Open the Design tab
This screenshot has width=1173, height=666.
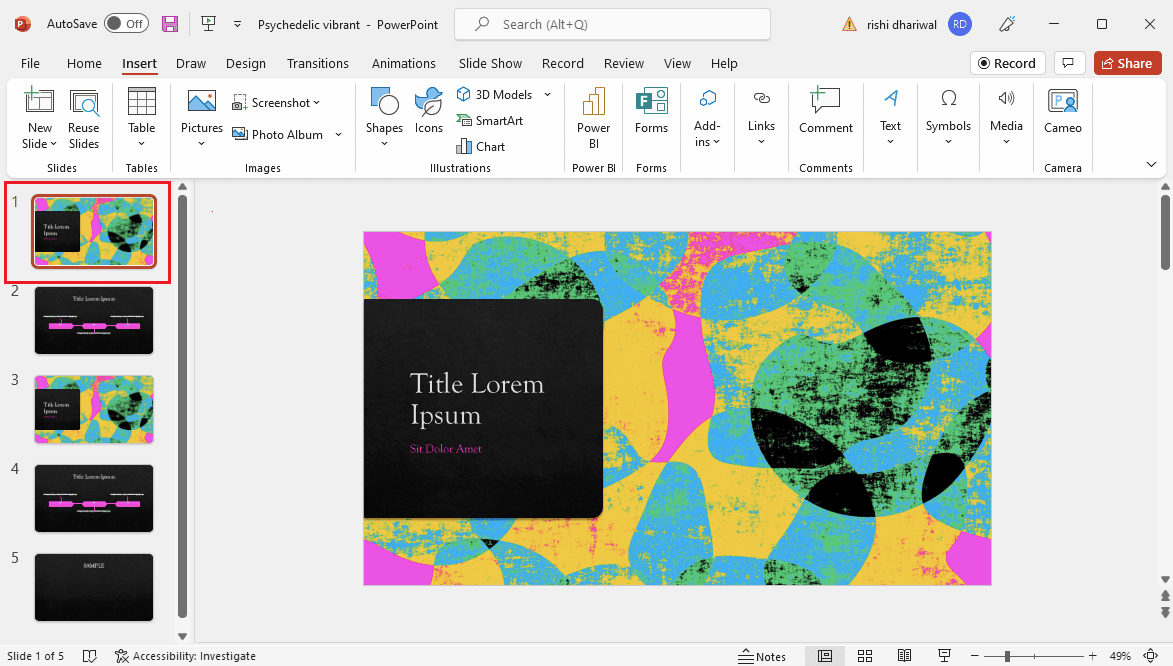245,64
